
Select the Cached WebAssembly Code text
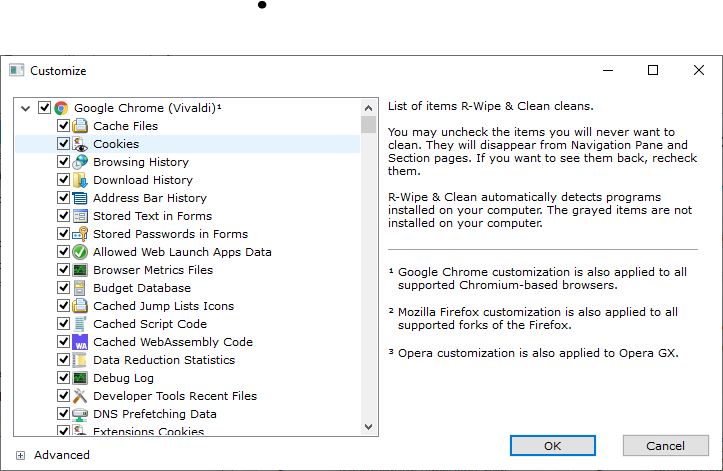[x=173, y=342]
